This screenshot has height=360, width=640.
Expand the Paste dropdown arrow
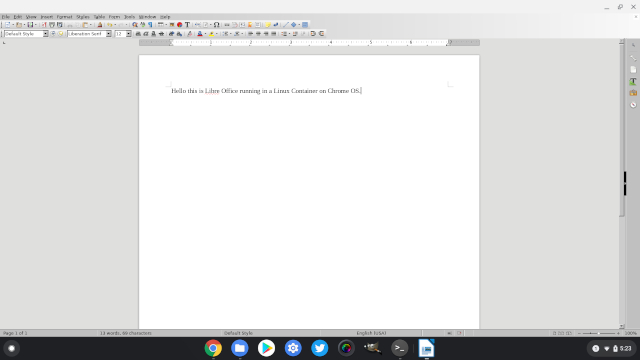click(91, 24)
